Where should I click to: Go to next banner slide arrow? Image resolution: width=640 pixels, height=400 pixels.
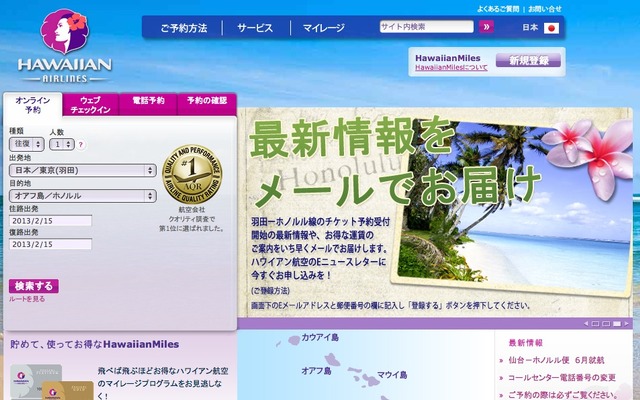tap(627, 324)
